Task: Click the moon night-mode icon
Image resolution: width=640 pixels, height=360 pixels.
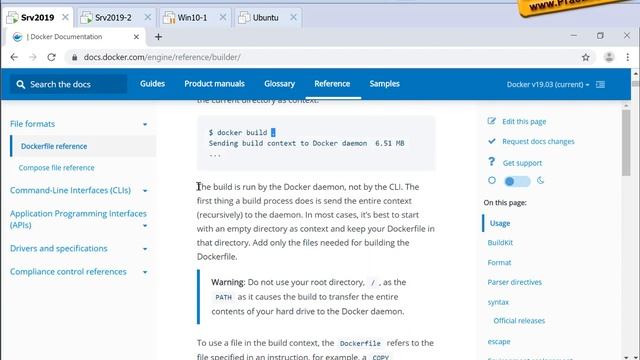Action: pyautogui.click(x=540, y=180)
